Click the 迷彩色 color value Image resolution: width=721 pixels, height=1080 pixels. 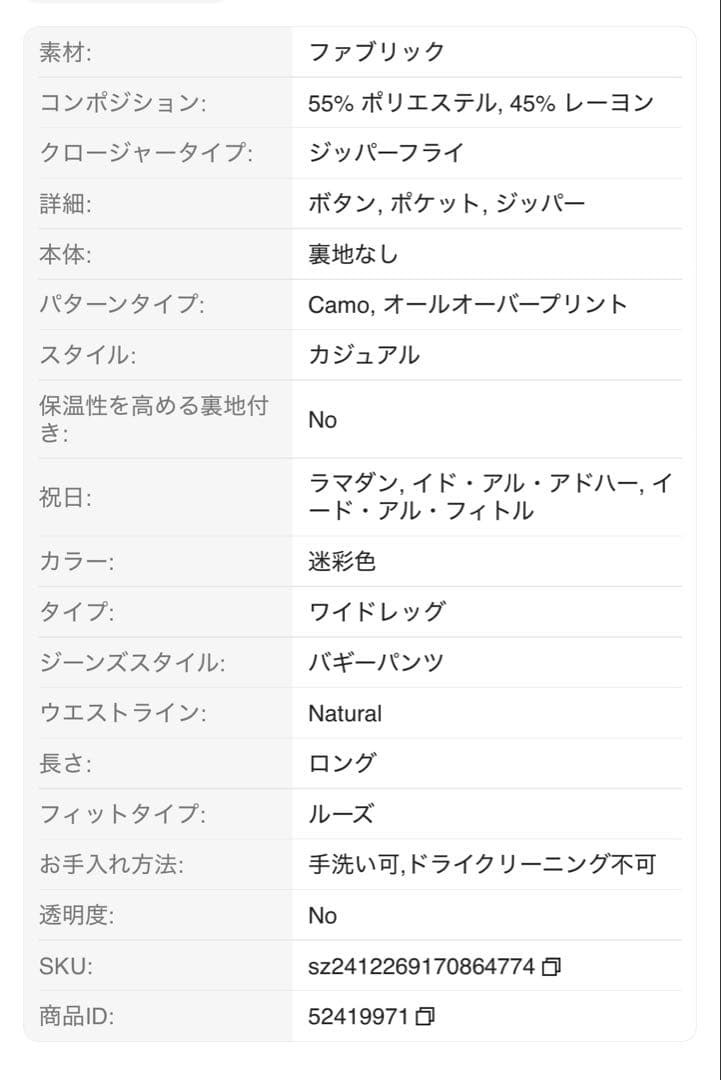pos(342,561)
